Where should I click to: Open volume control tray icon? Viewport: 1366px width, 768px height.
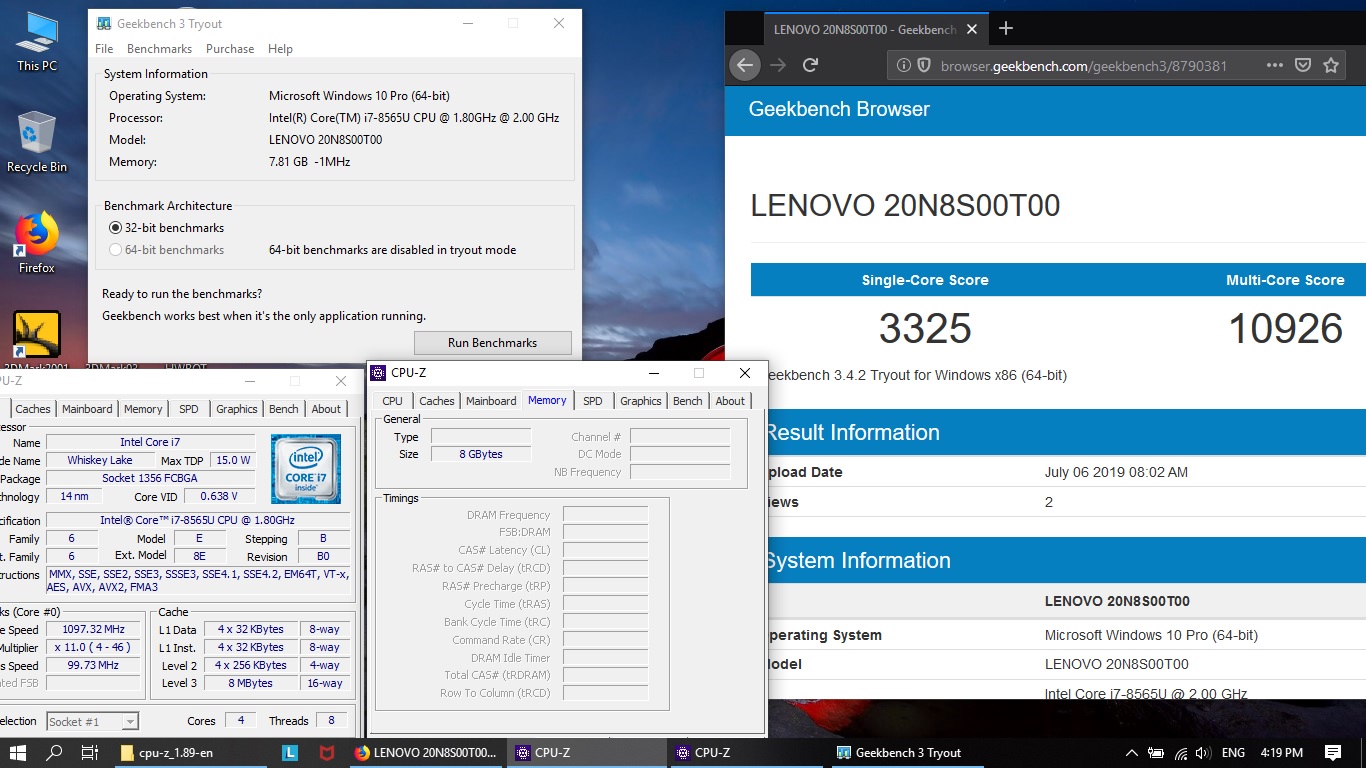tap(1203, 753)
